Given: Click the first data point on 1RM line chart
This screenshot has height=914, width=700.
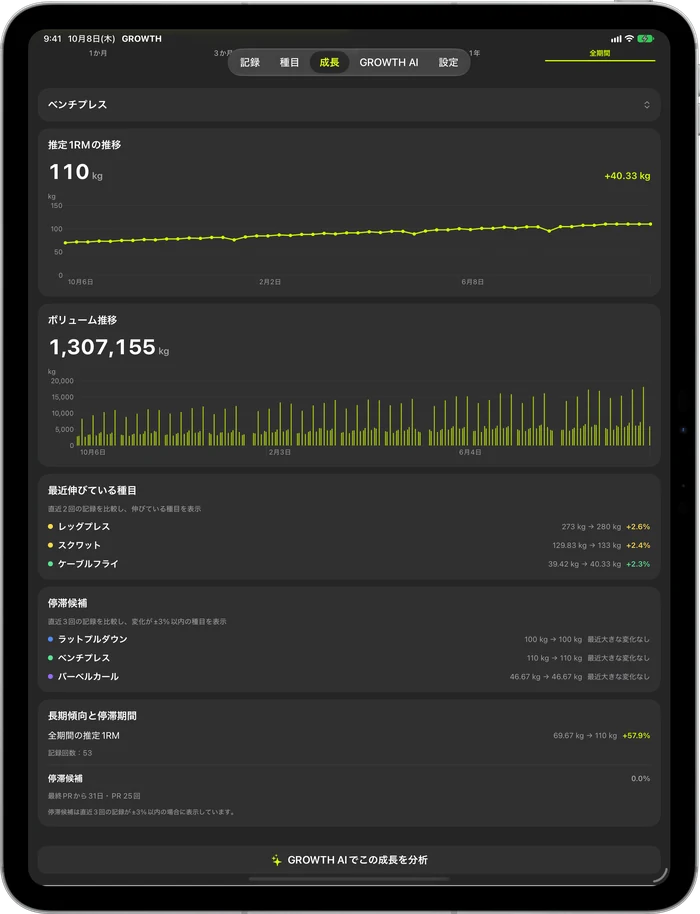Looking at the screenshot, I should (65, 242).
